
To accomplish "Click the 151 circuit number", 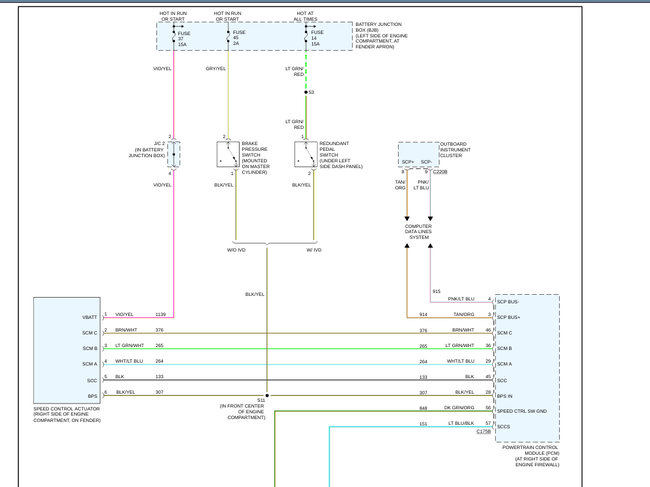I will point(423,424).
